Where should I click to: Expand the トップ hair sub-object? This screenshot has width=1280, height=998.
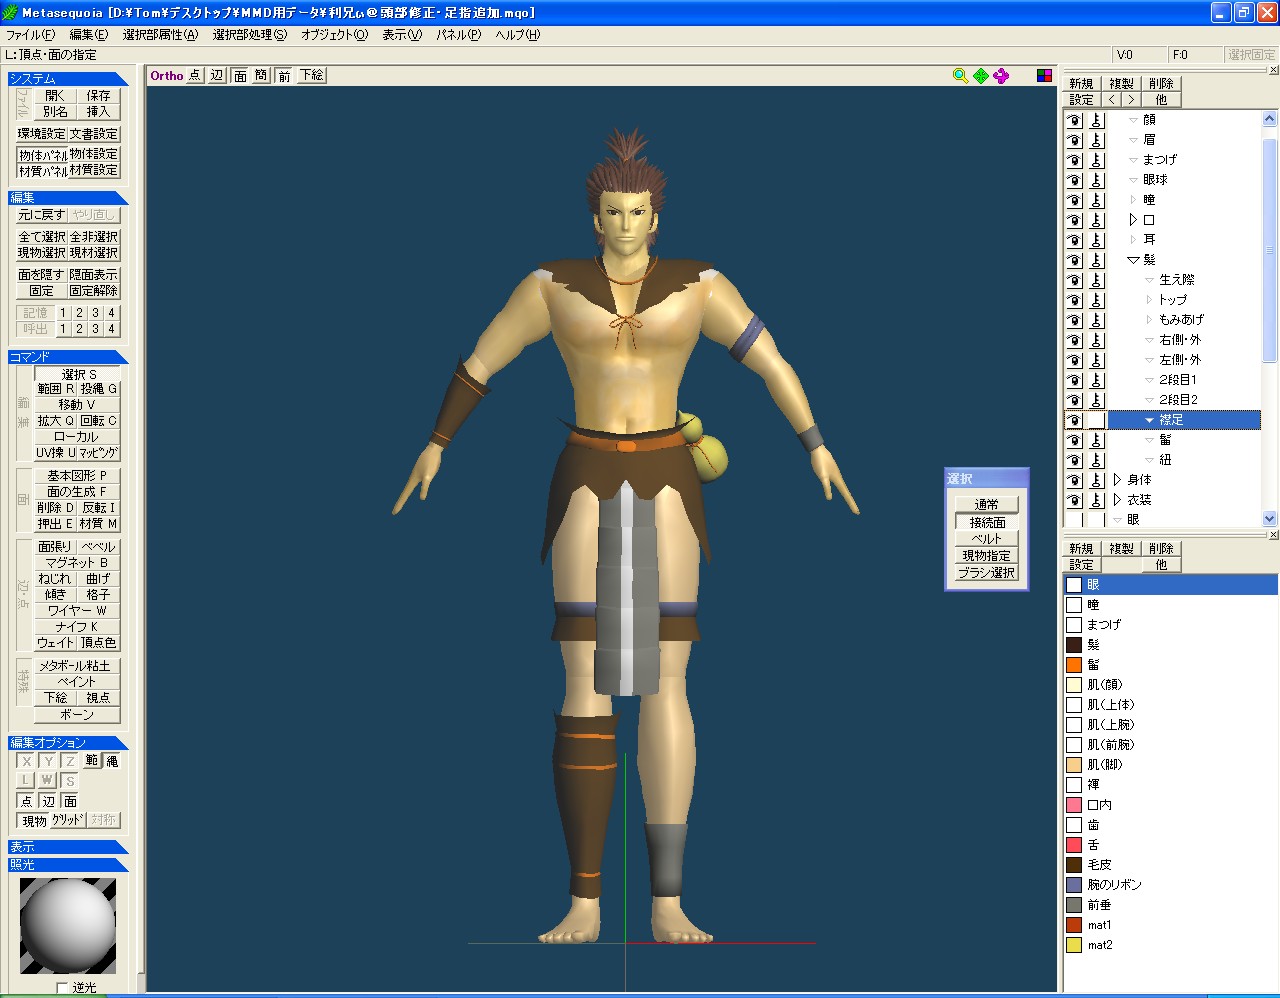(x=1149, y=300)
